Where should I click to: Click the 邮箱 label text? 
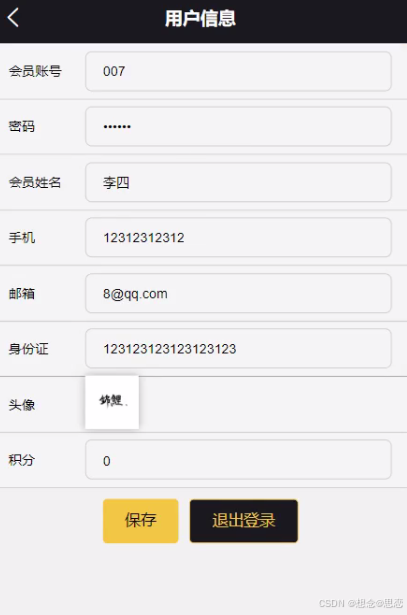pyautogui.click(x=22, y=293)
